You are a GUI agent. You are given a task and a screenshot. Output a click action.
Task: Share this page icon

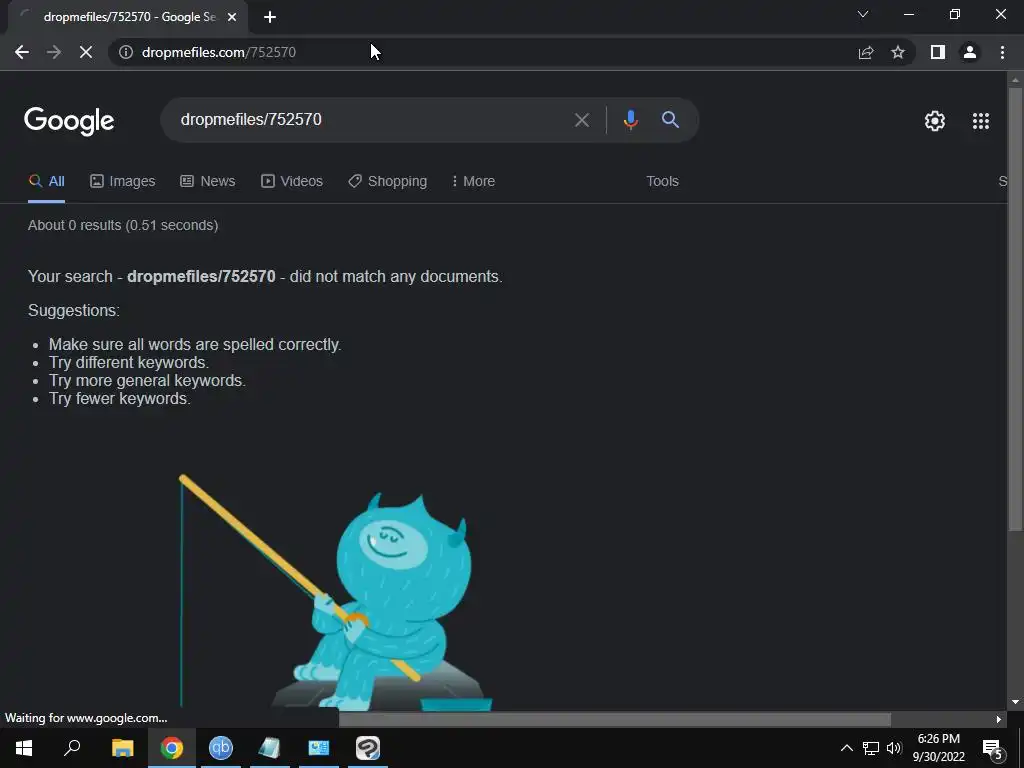866,52
